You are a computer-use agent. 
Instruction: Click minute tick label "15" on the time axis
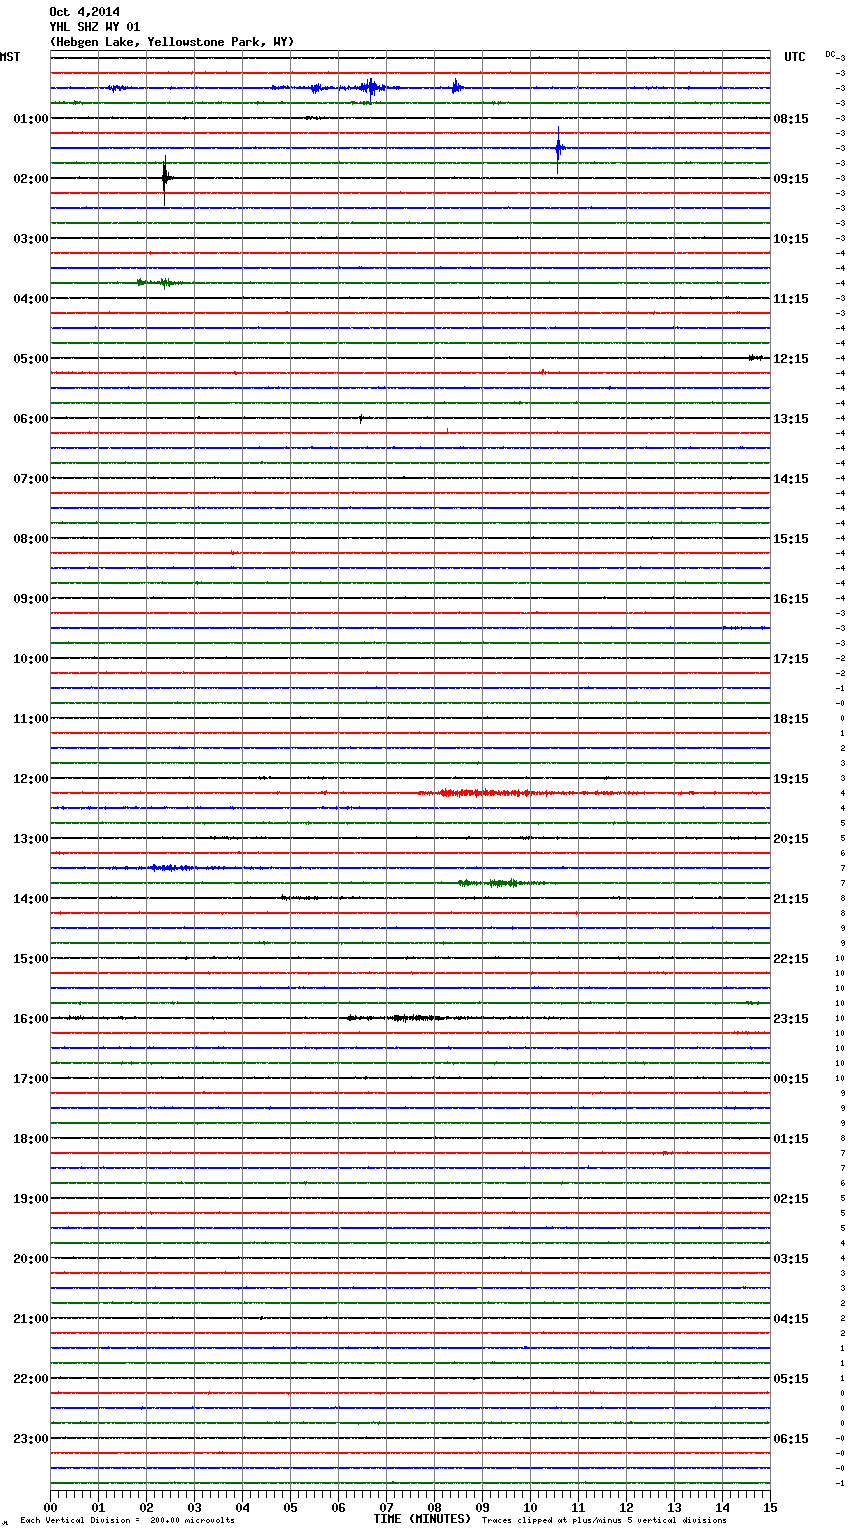[770, 1507]
